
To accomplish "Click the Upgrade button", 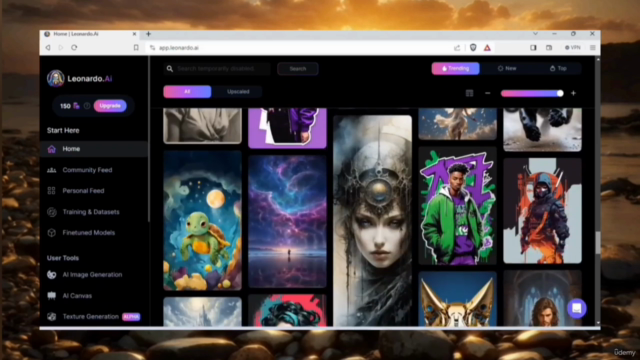I will 110,106.
